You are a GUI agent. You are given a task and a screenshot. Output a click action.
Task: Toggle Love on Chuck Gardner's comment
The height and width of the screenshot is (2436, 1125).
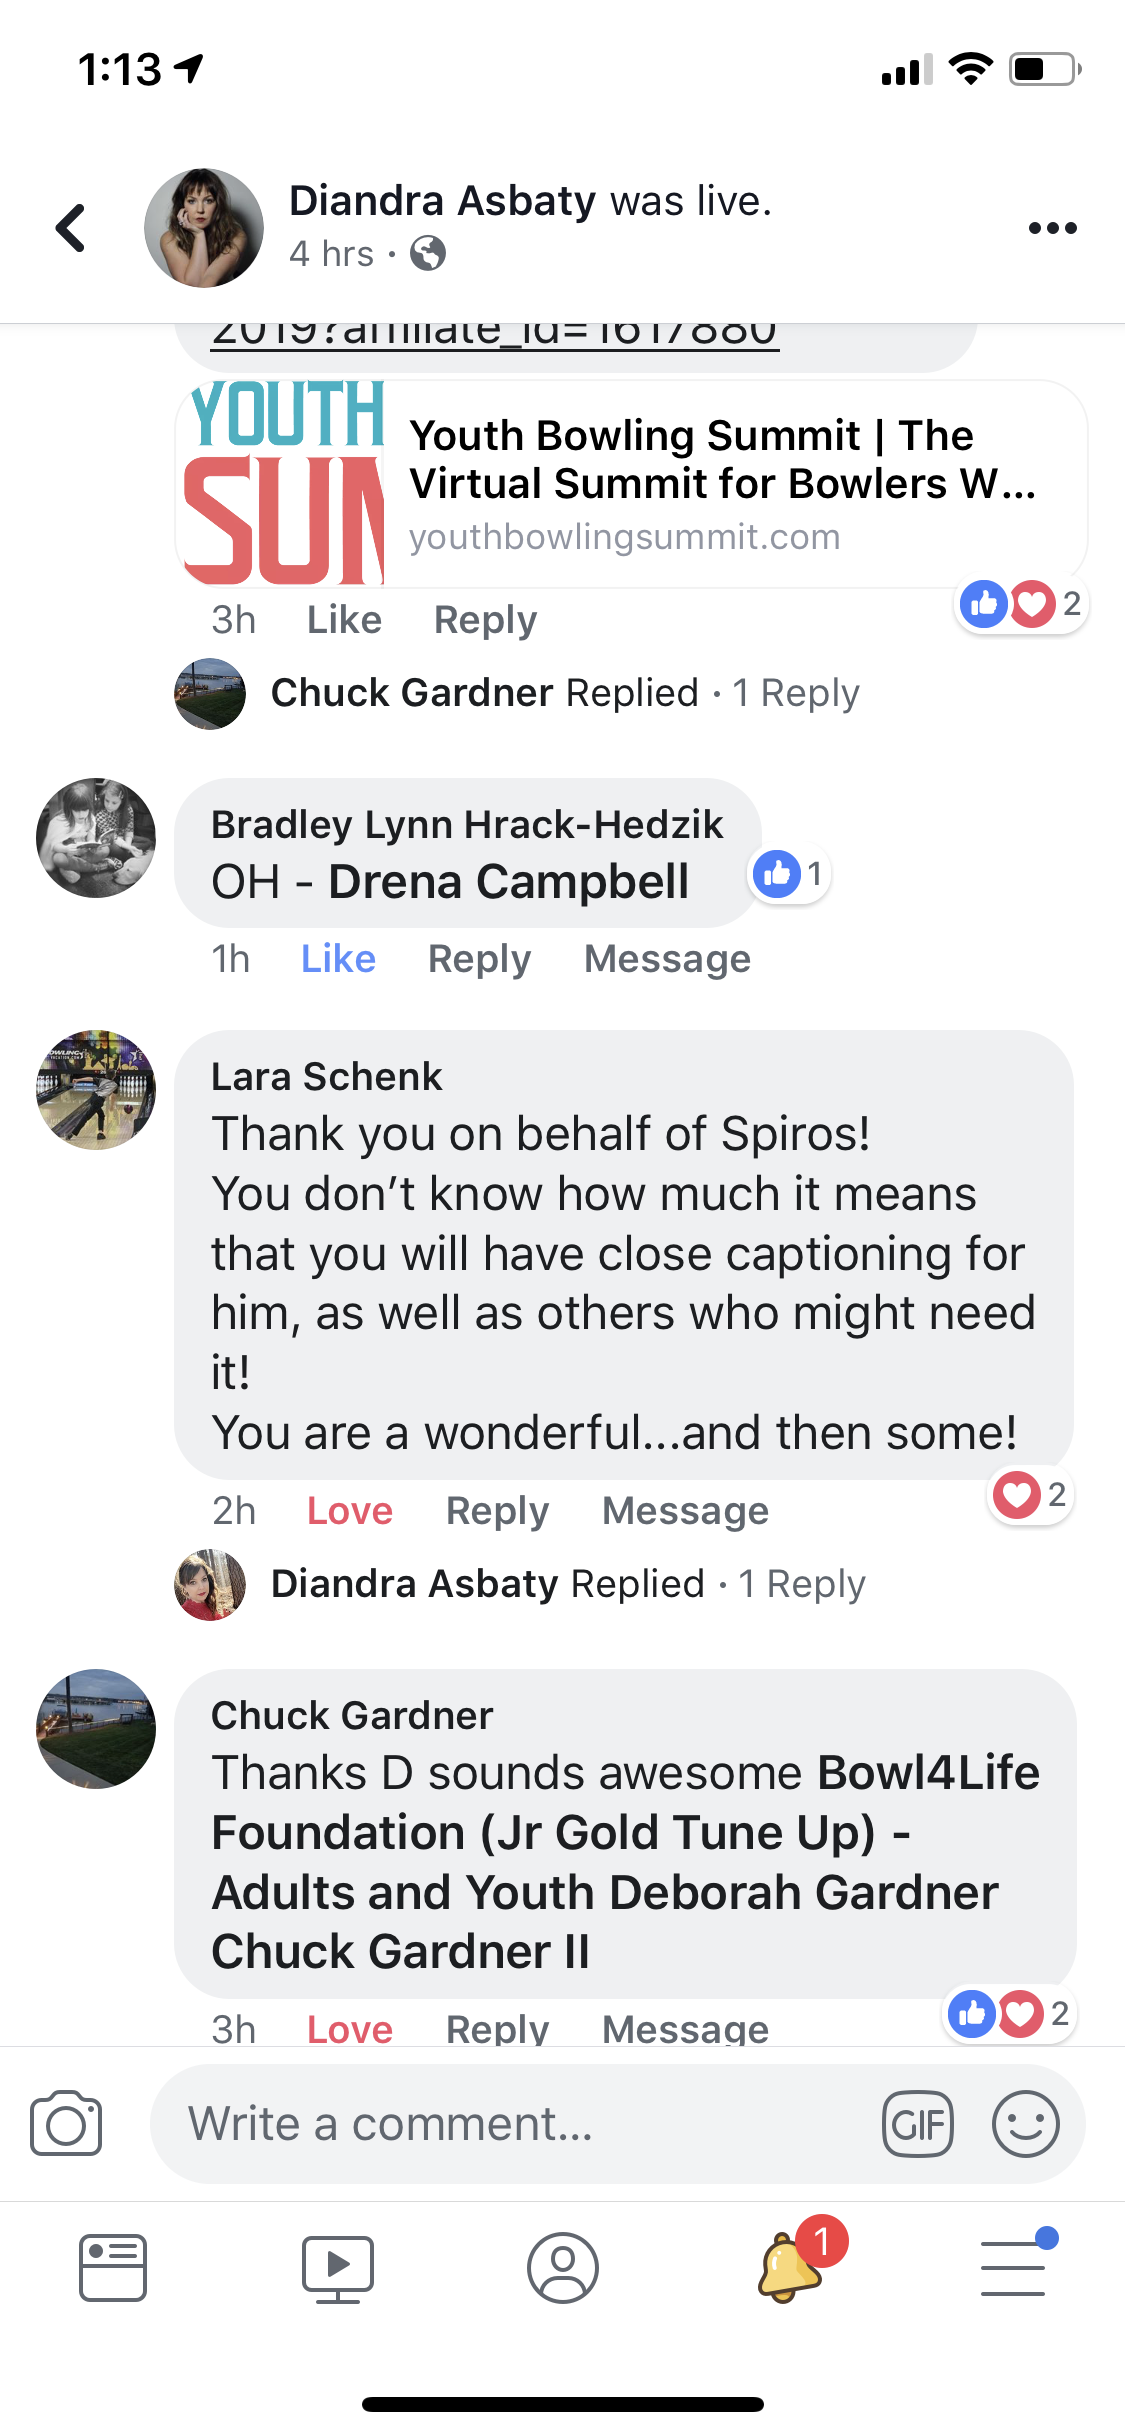(349, 2028)
